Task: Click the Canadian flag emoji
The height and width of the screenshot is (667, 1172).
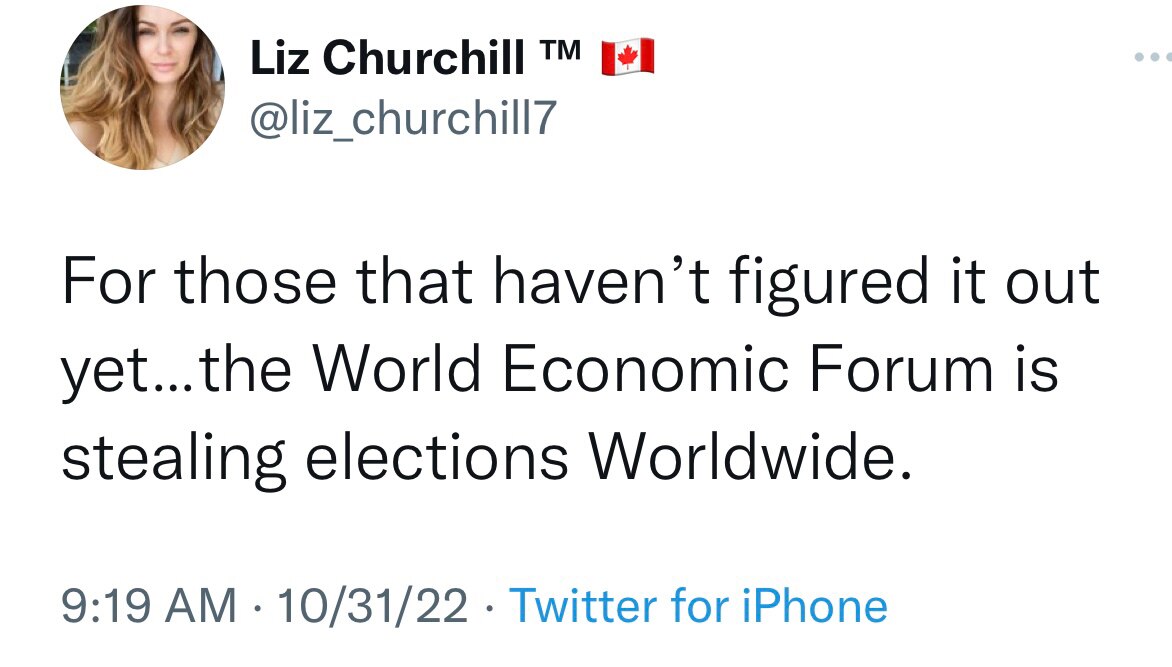Action: 627,58
